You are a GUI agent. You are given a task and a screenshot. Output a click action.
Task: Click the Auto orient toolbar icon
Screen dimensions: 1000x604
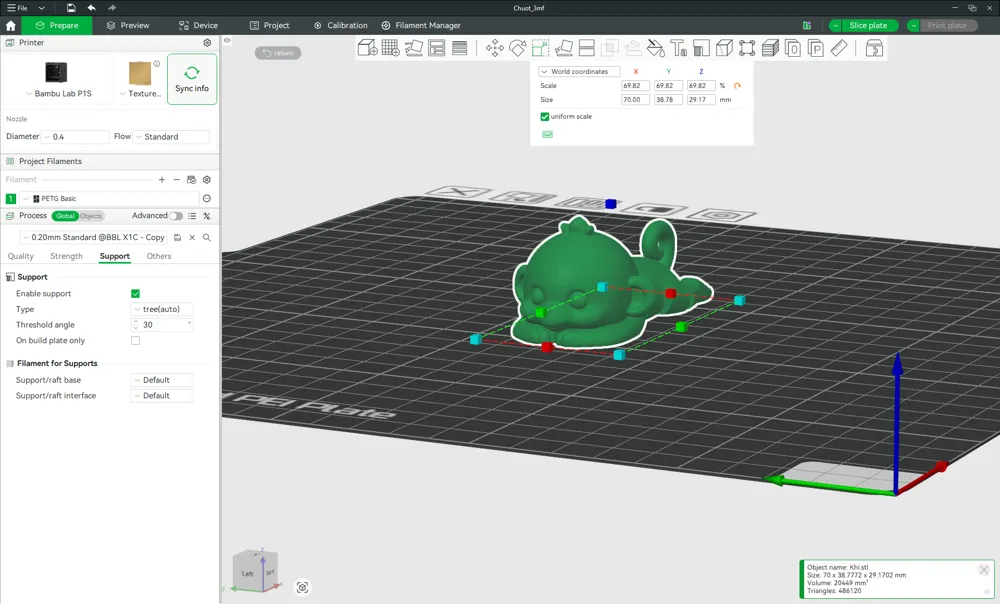click(x=413, y=48)
